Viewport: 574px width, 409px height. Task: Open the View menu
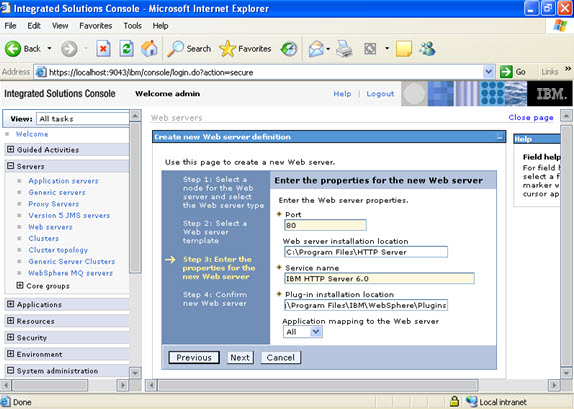click(60, 26)
